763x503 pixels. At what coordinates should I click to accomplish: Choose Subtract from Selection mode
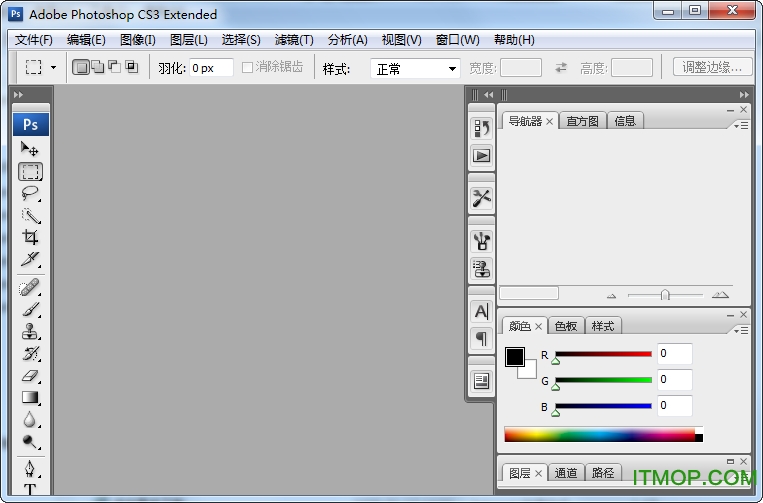coord(114,67)
